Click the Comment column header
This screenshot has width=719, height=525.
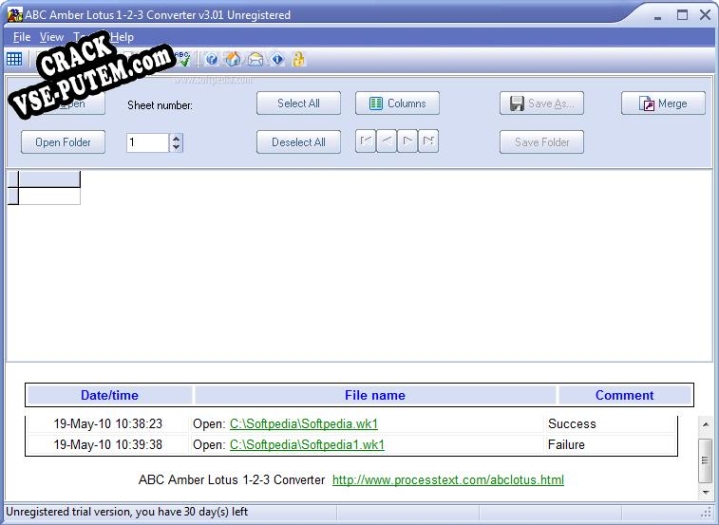pyautogui.click(x=624, y=395)
